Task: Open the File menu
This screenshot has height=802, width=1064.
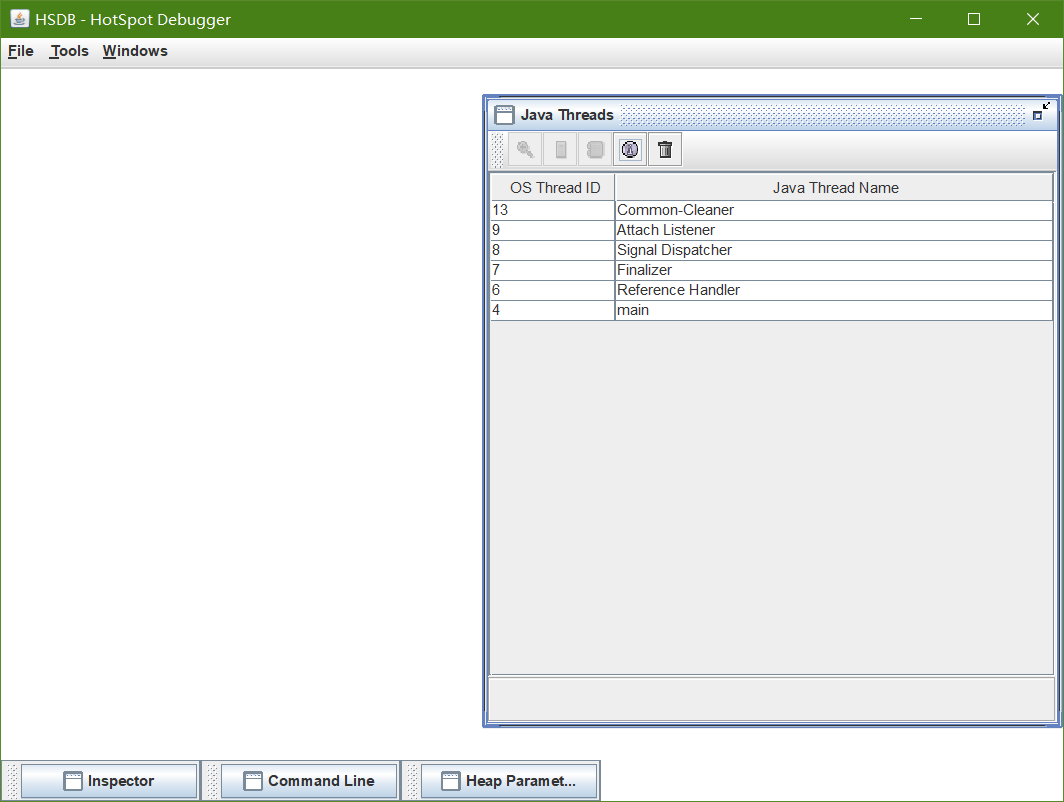Action: click(20, 51)
